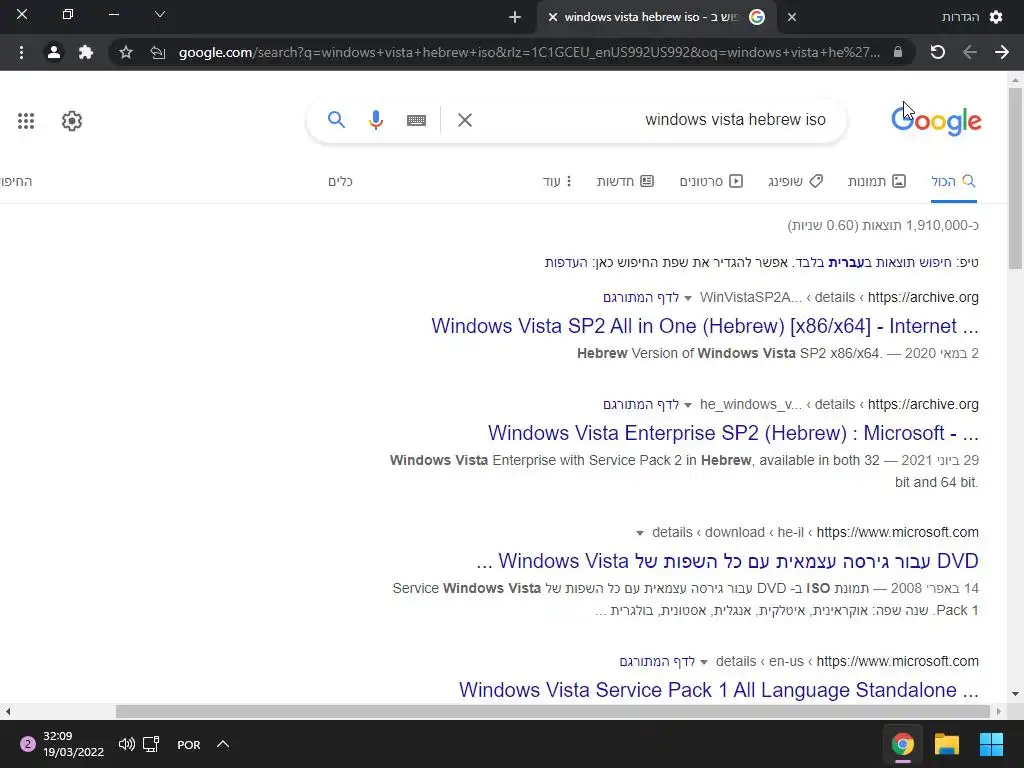Click the horizontal scrollbar at page bottom
This screenshot has height=768, width=1024.
552,711
